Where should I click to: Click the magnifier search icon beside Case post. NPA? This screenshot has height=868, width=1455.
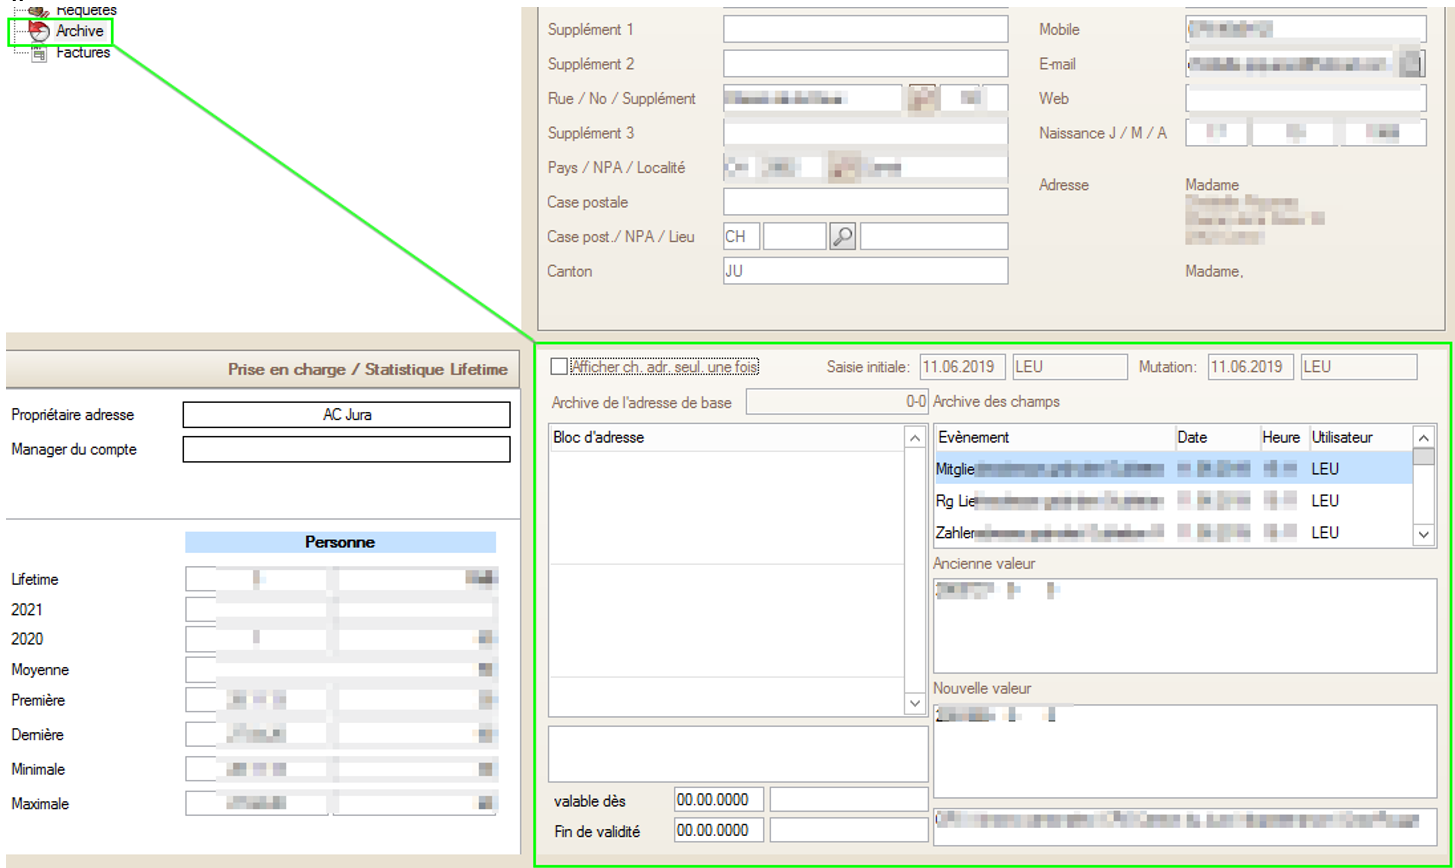point(843,236)
